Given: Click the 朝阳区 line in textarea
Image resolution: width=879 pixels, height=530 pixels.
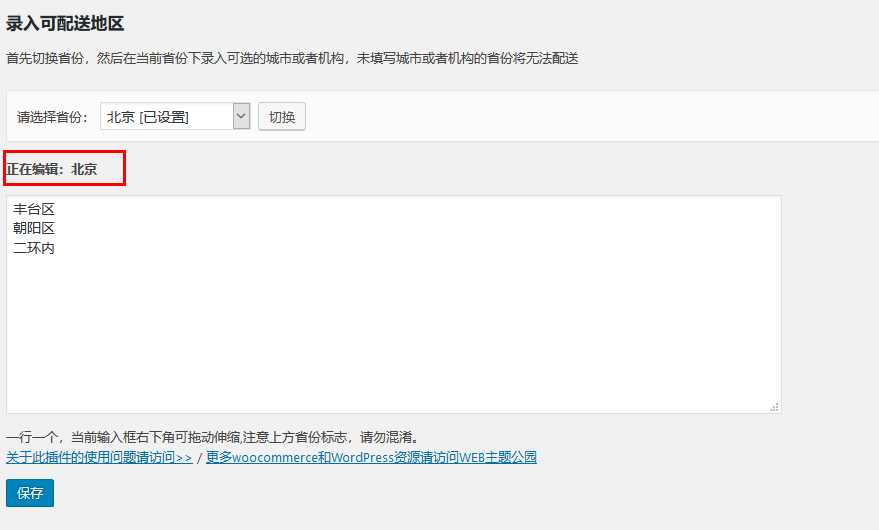Looking at the screenshot, I should coord(34,228).
